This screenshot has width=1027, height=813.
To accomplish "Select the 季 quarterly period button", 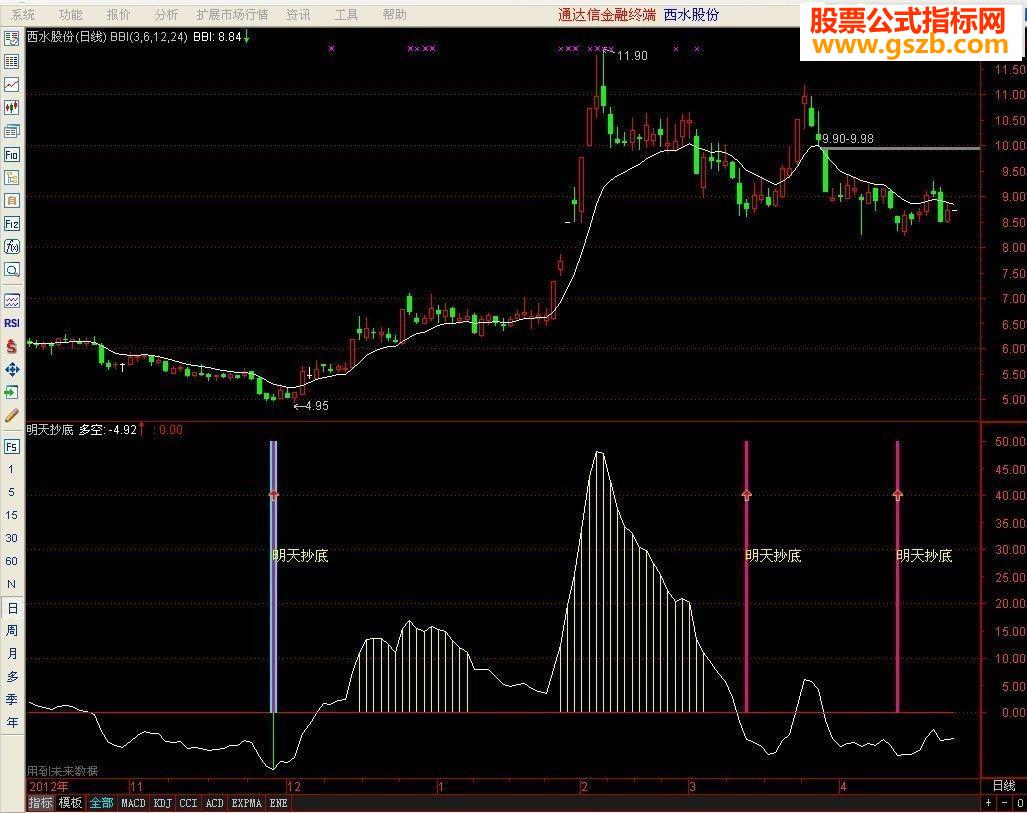I will click(12, 700).
